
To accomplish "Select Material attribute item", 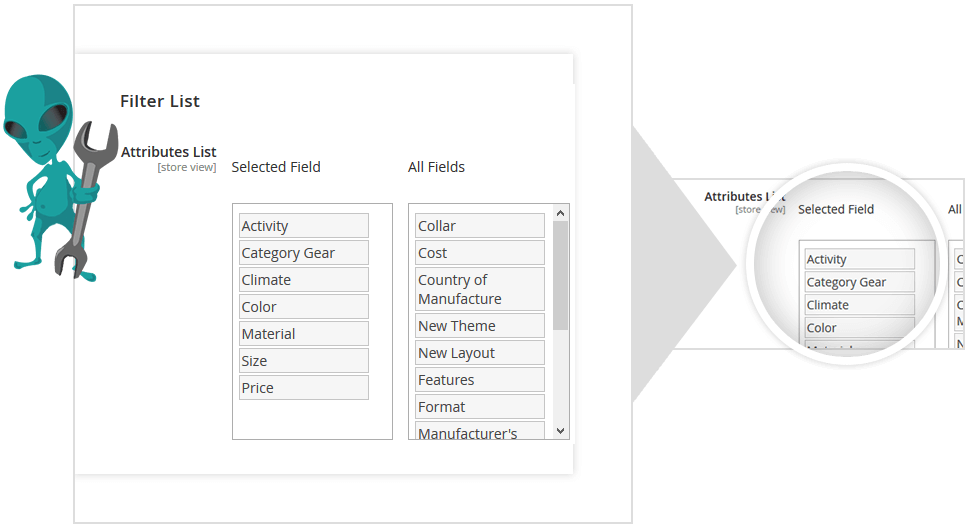I will 304,334.
